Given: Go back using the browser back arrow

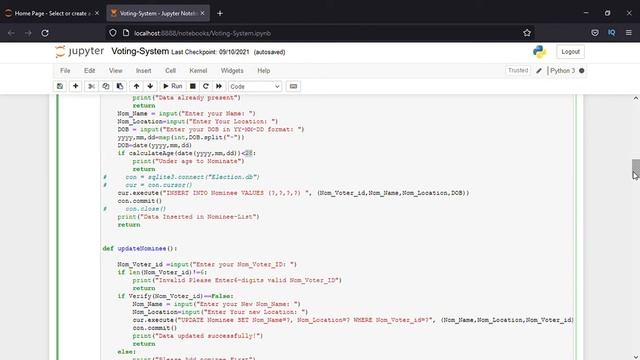Looking at the screenshot, I should pos(11,33).
